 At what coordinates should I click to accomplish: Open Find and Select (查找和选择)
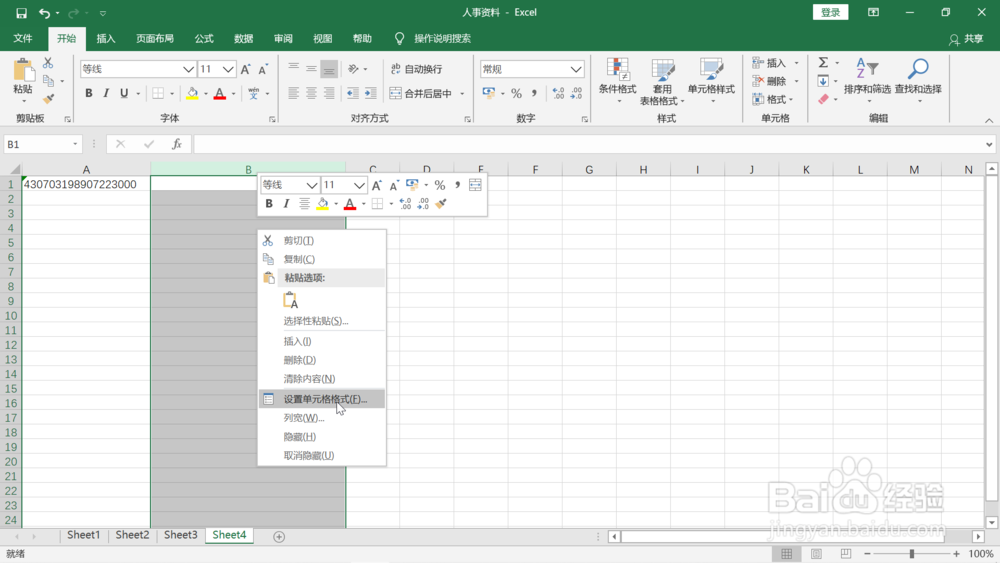point(918,80)
